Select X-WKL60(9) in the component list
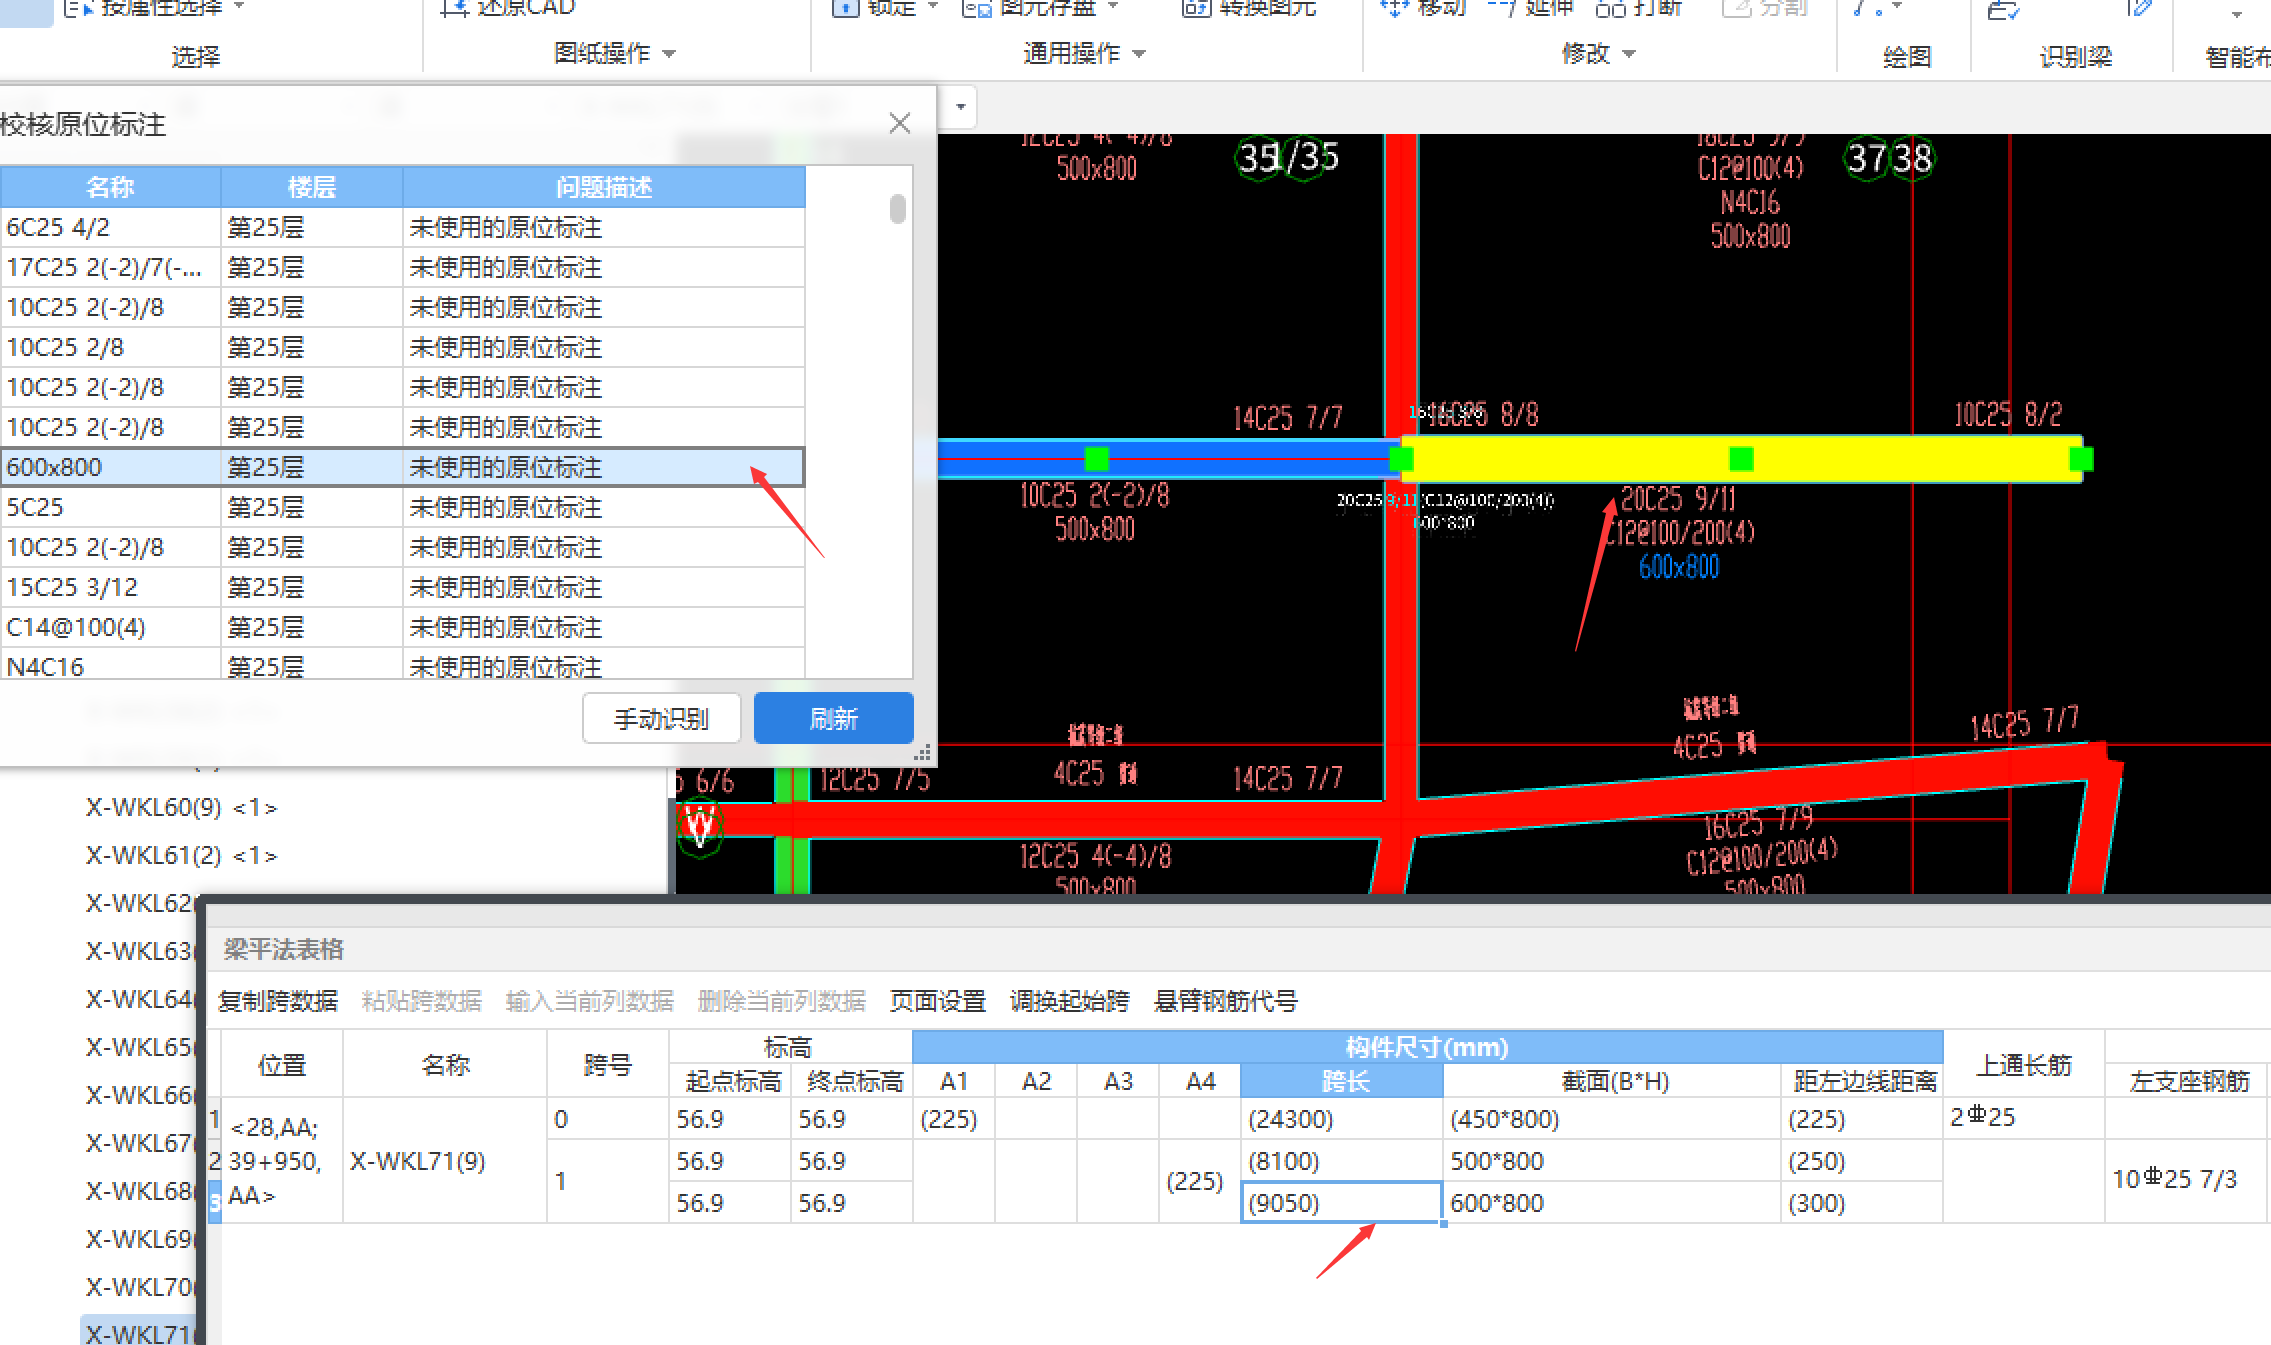This screenshot has height=1345, width=2271. [181, 807]
